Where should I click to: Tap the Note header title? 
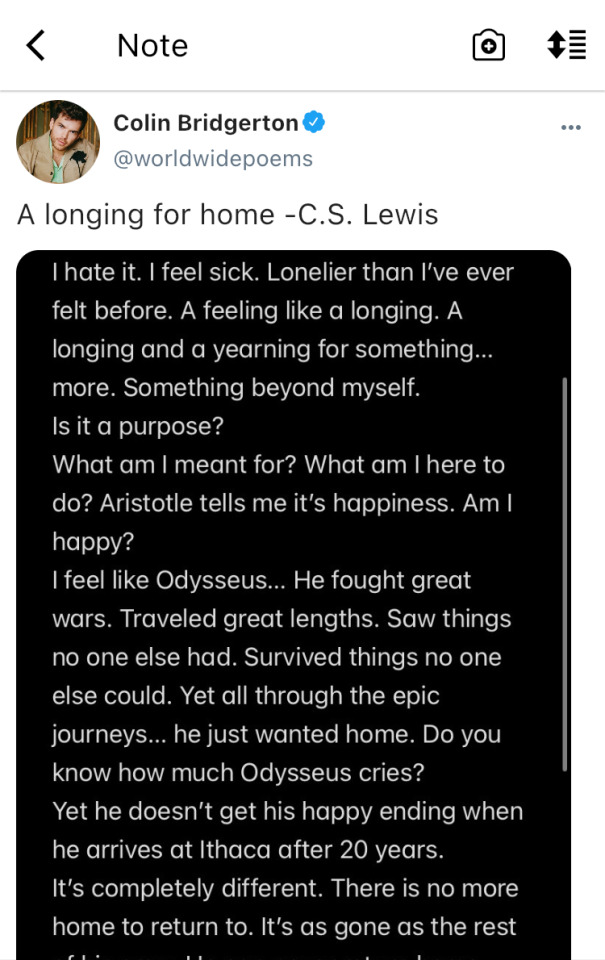click(x=152, y=45)
